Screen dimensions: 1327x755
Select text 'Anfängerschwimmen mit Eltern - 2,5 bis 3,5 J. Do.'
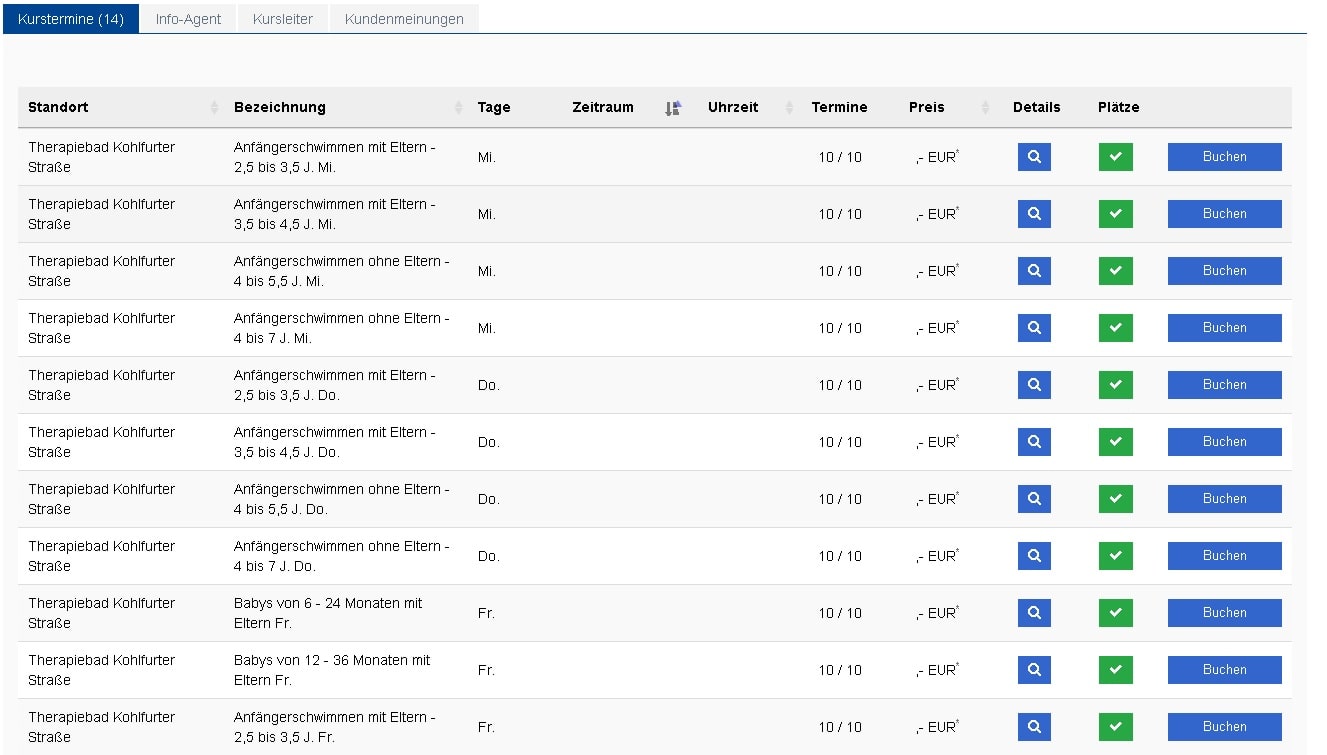pyautogui.click(x=335, y=385)
